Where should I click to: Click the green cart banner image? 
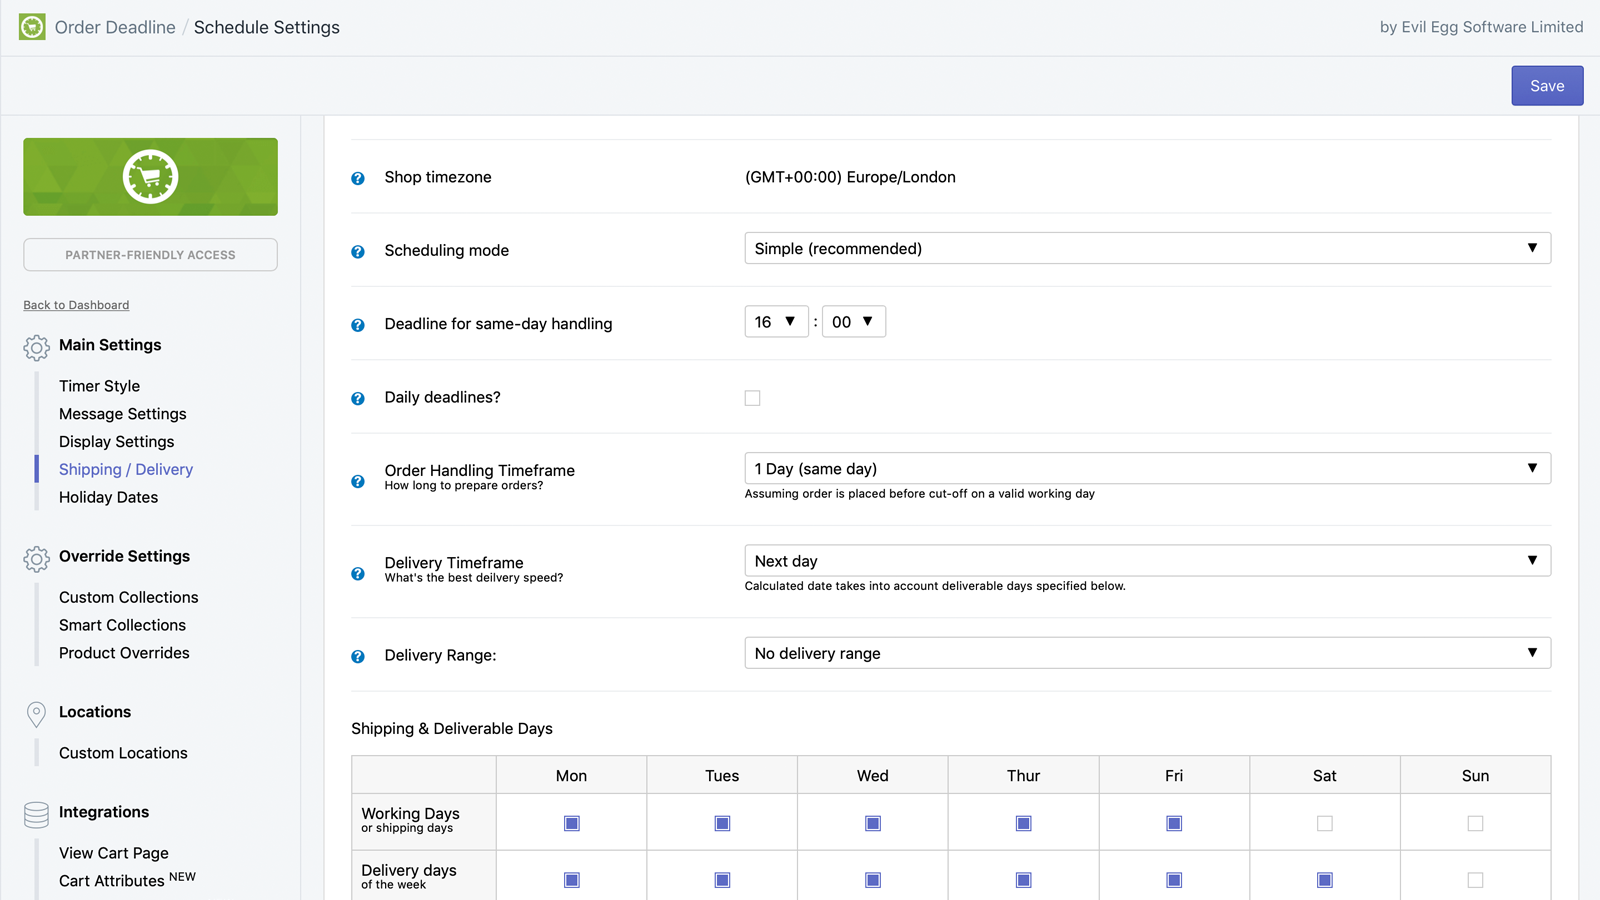[150, 177]
